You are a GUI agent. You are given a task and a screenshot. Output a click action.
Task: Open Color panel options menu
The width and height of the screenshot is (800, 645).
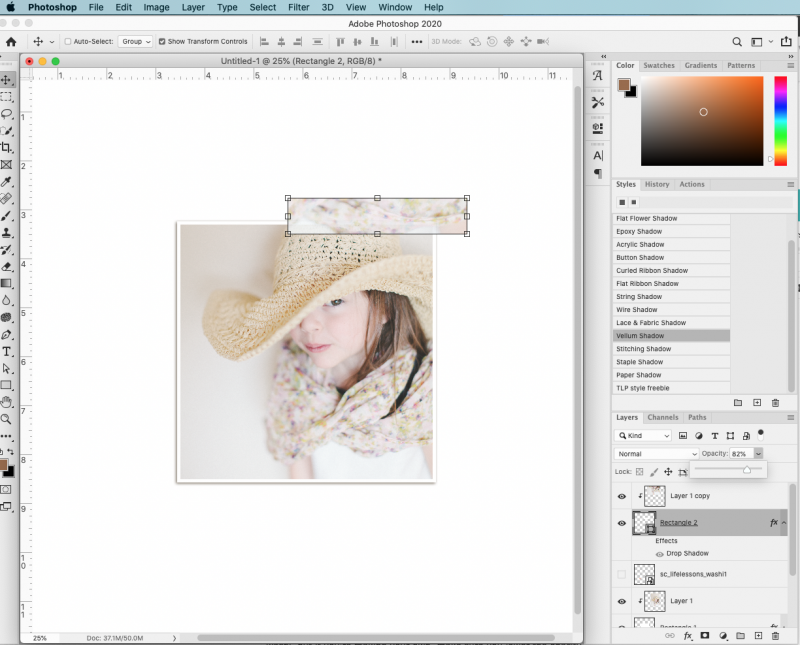coord(790,66)
